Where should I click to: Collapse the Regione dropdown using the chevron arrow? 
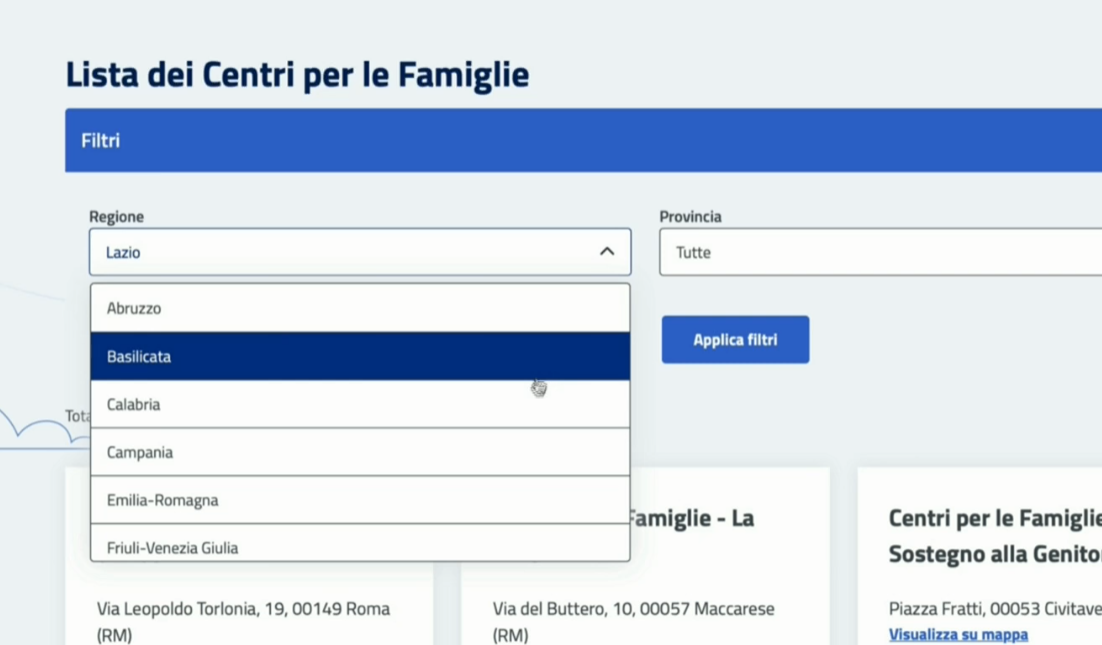point(607,252)
